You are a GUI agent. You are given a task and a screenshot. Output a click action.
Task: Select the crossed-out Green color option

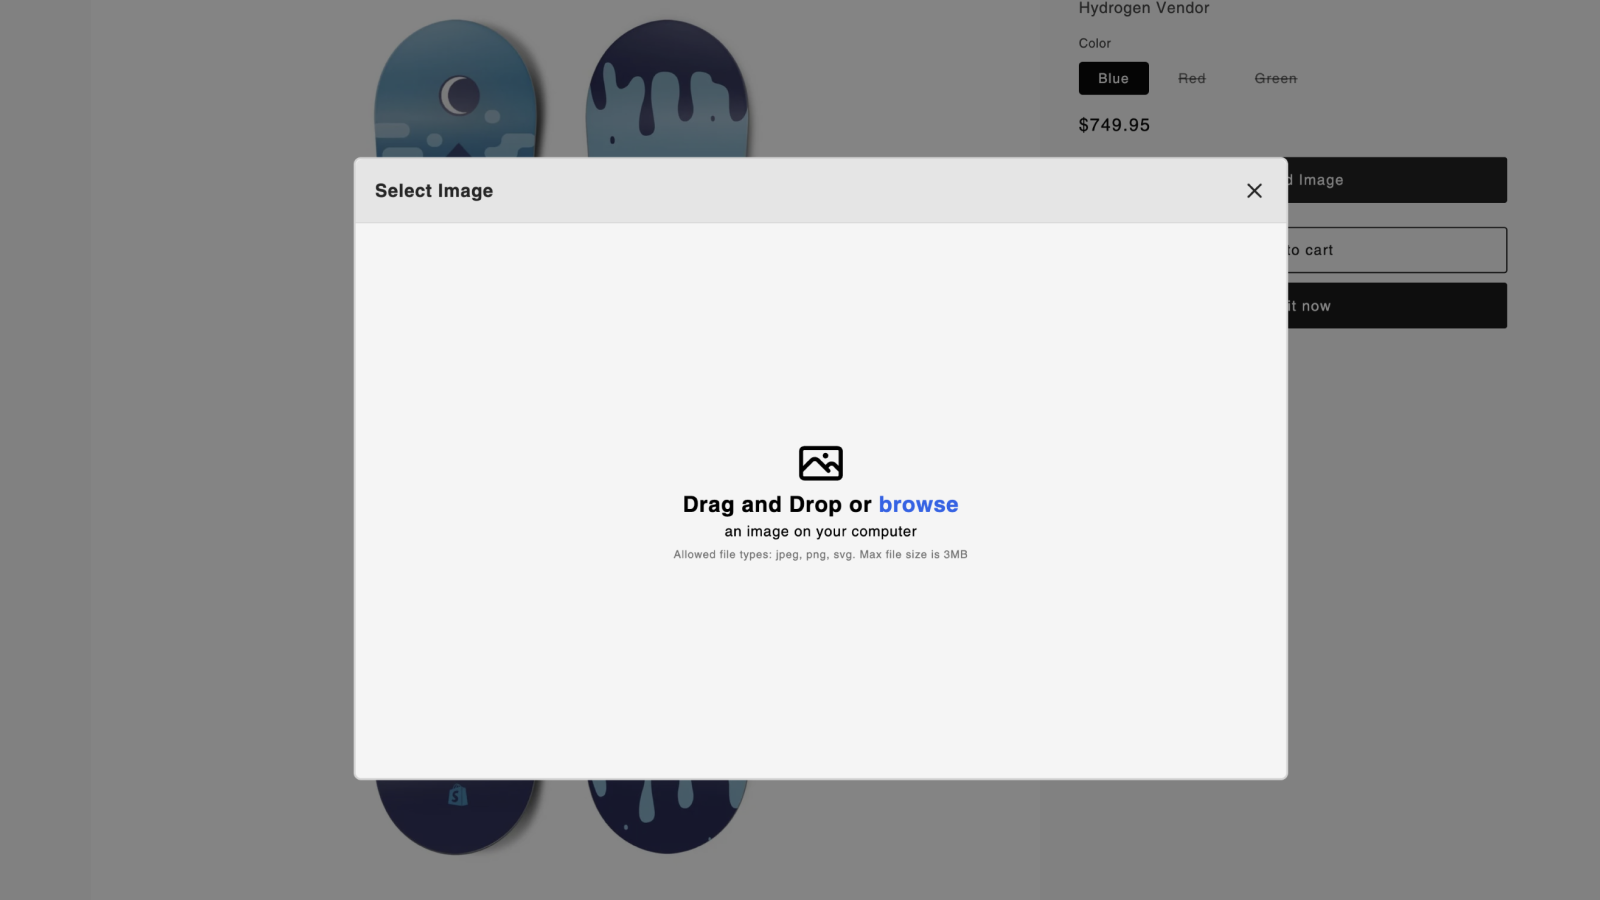(x=1274, y=78)
